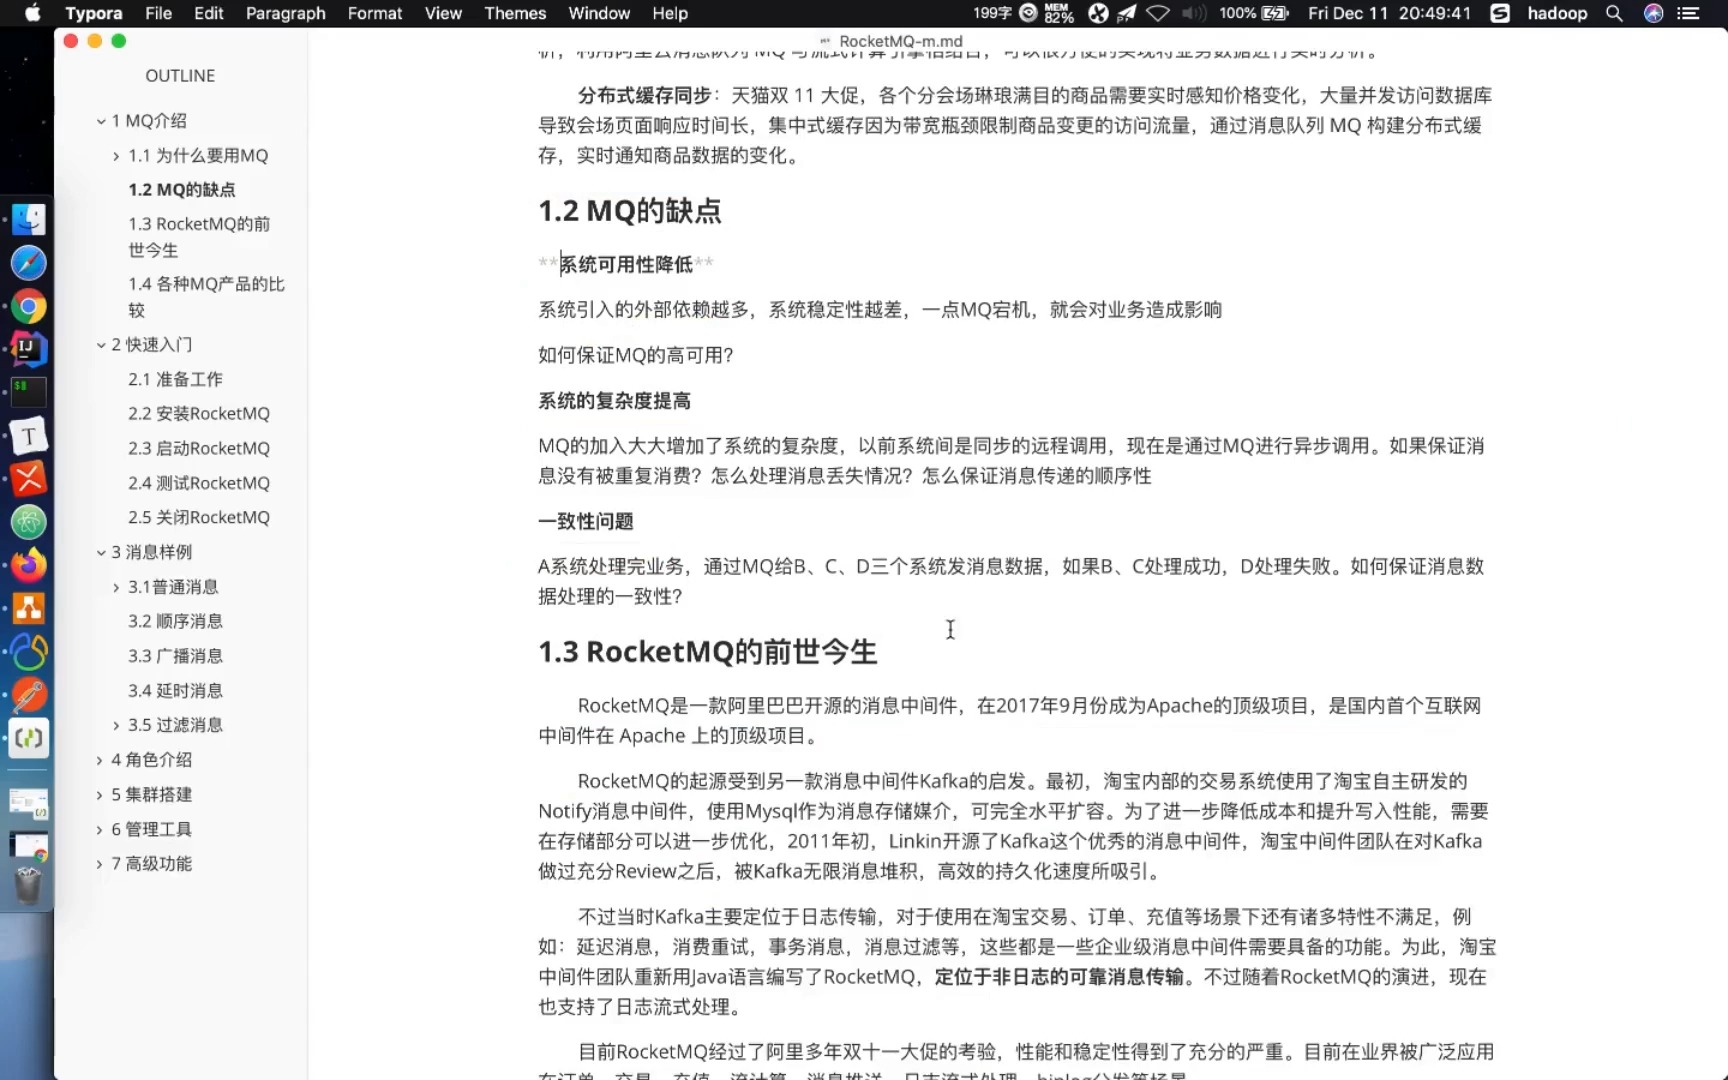Open the Trash in the Dock
This screenshot has width=1728, height=1080.
28,886
